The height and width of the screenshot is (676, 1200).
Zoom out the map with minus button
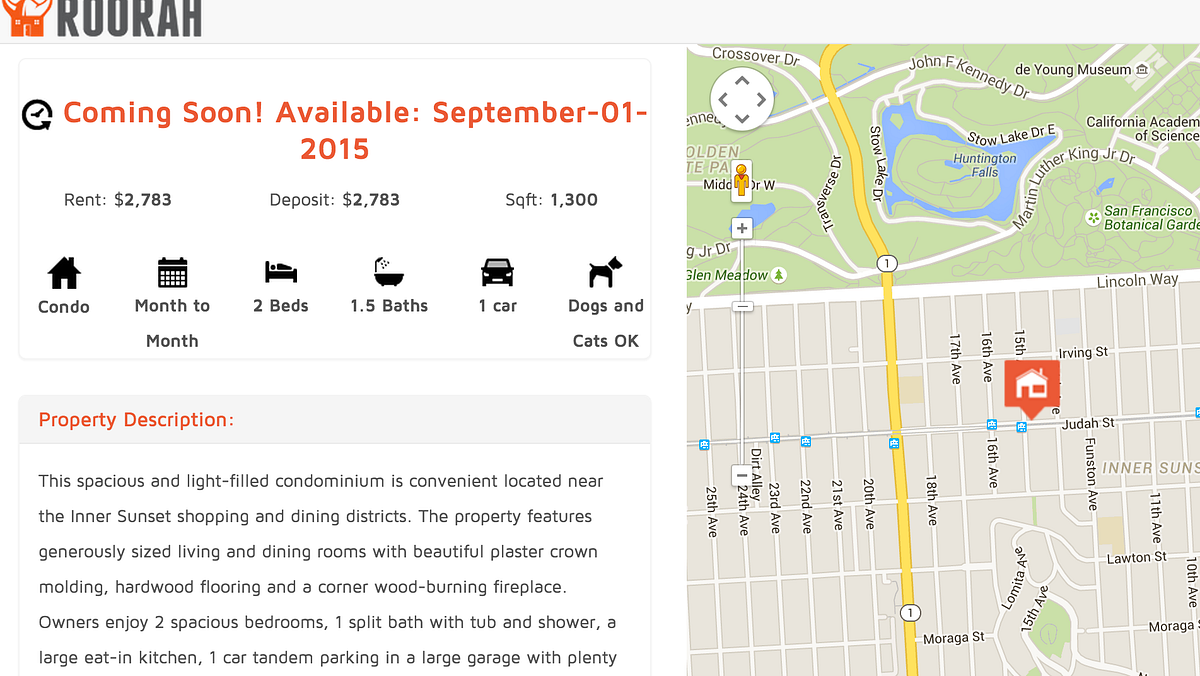(742, 476)
